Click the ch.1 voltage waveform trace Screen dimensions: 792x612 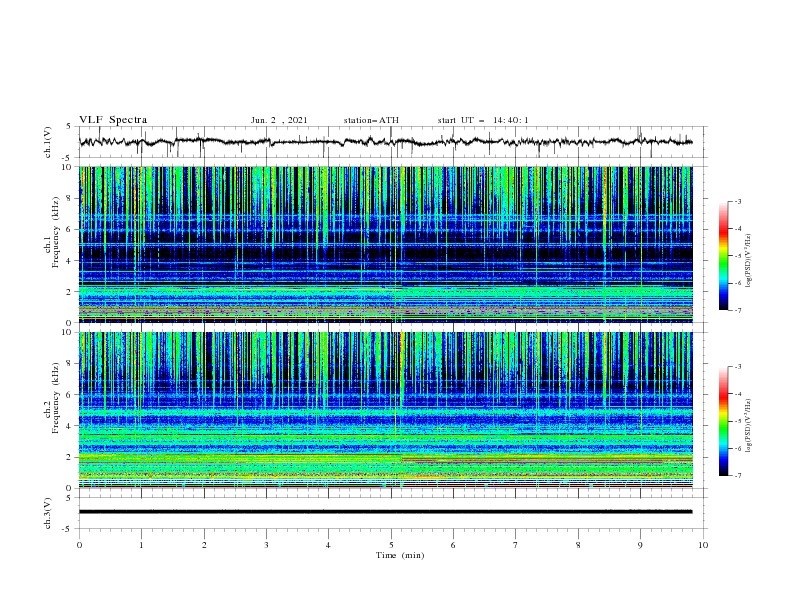pos(385,142)
